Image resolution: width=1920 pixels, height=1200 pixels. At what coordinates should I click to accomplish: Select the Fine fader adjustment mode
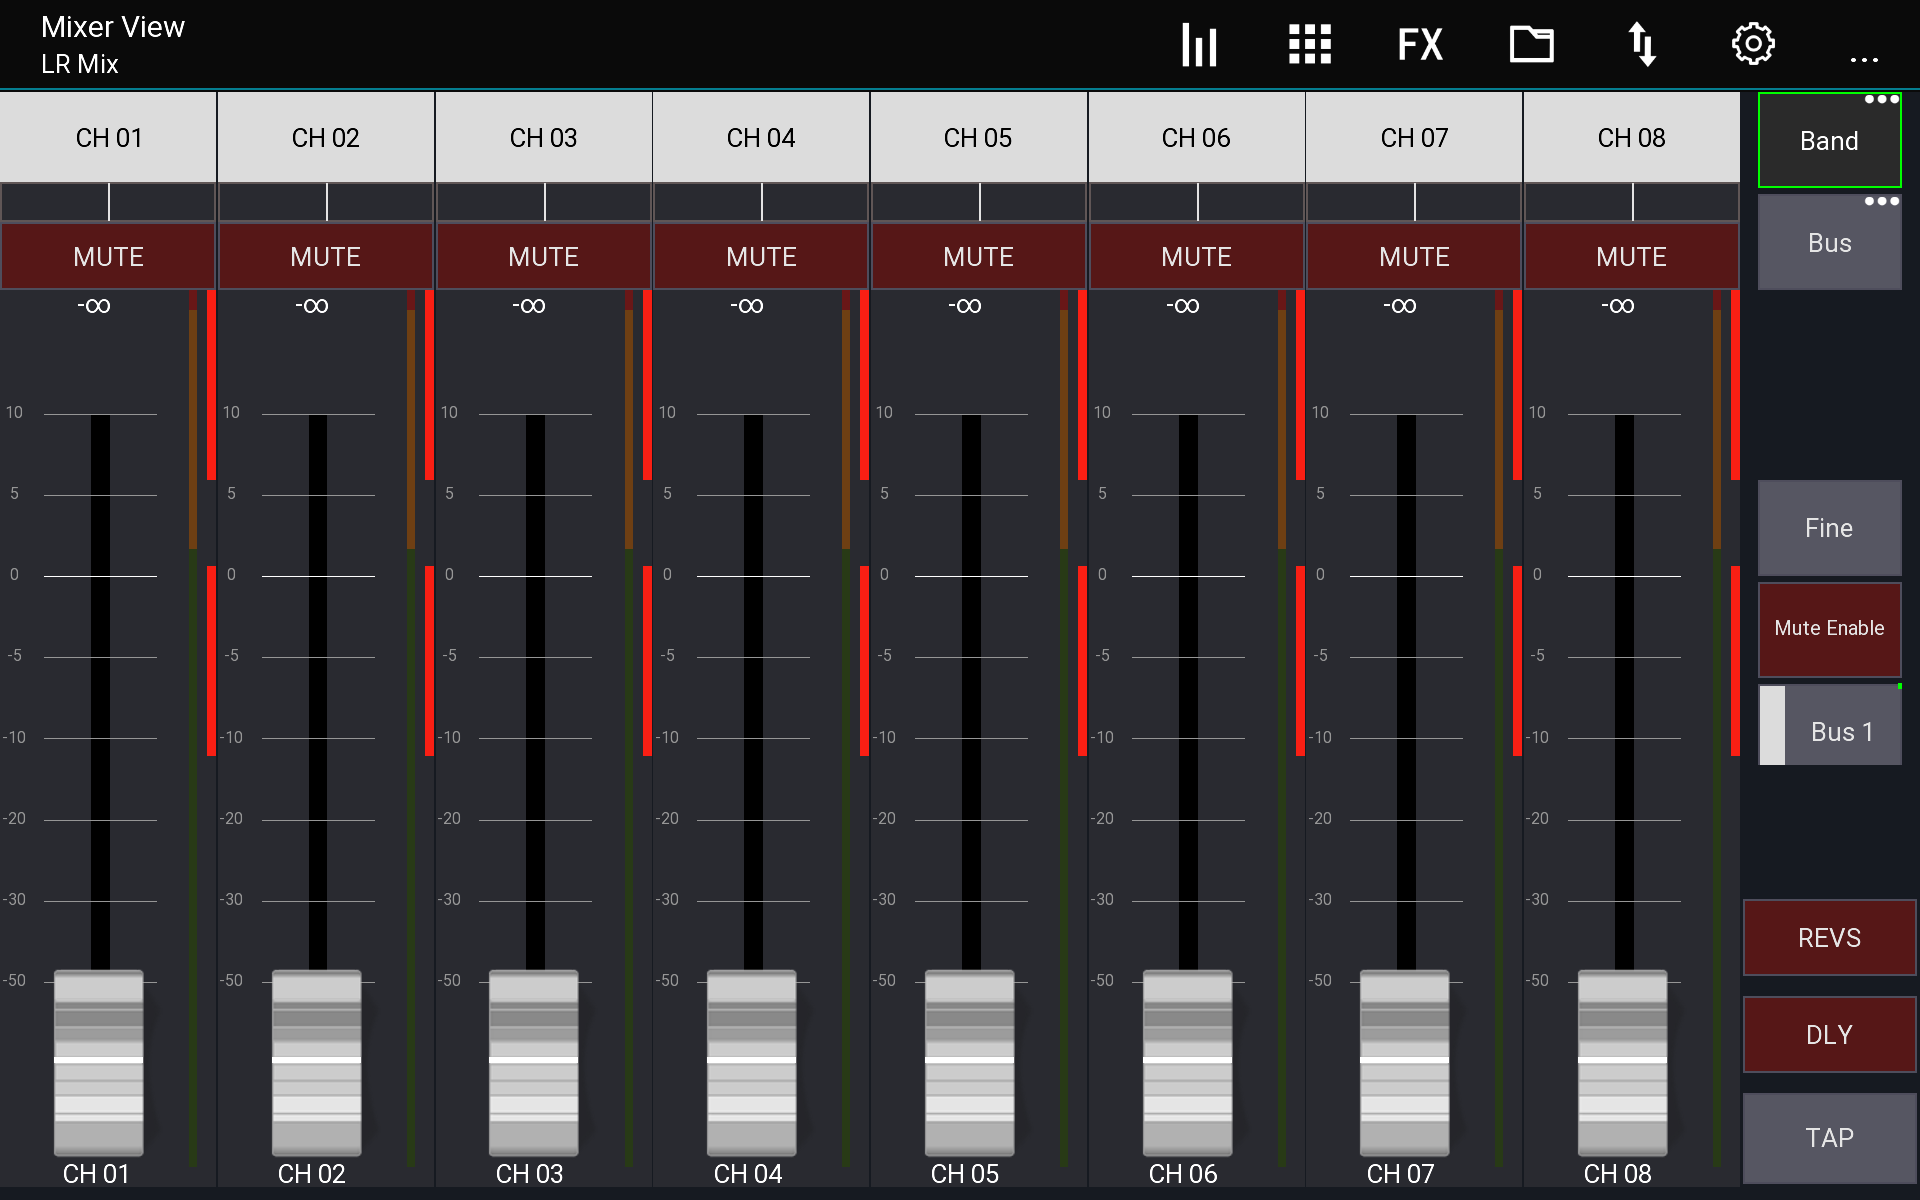[1829, 528]
